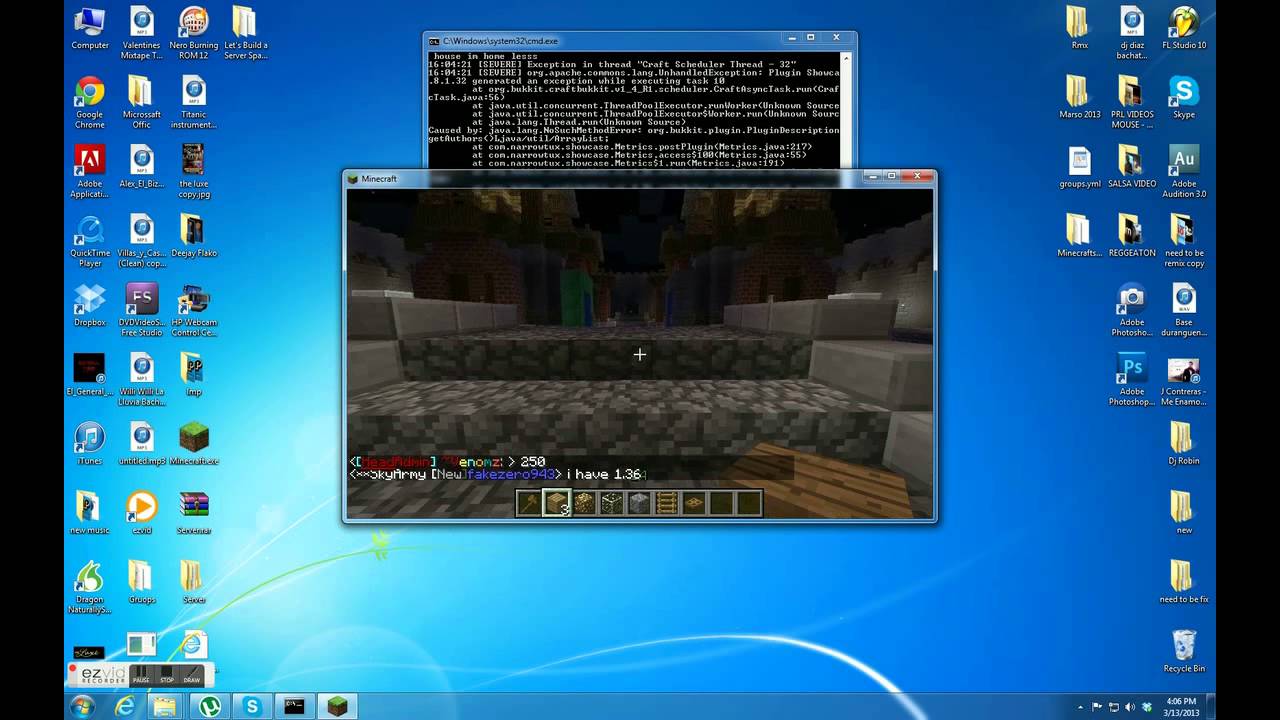Select the Dragon NaturallySpeaking shortcut
1280x720 pixels.
click(90, 587)
